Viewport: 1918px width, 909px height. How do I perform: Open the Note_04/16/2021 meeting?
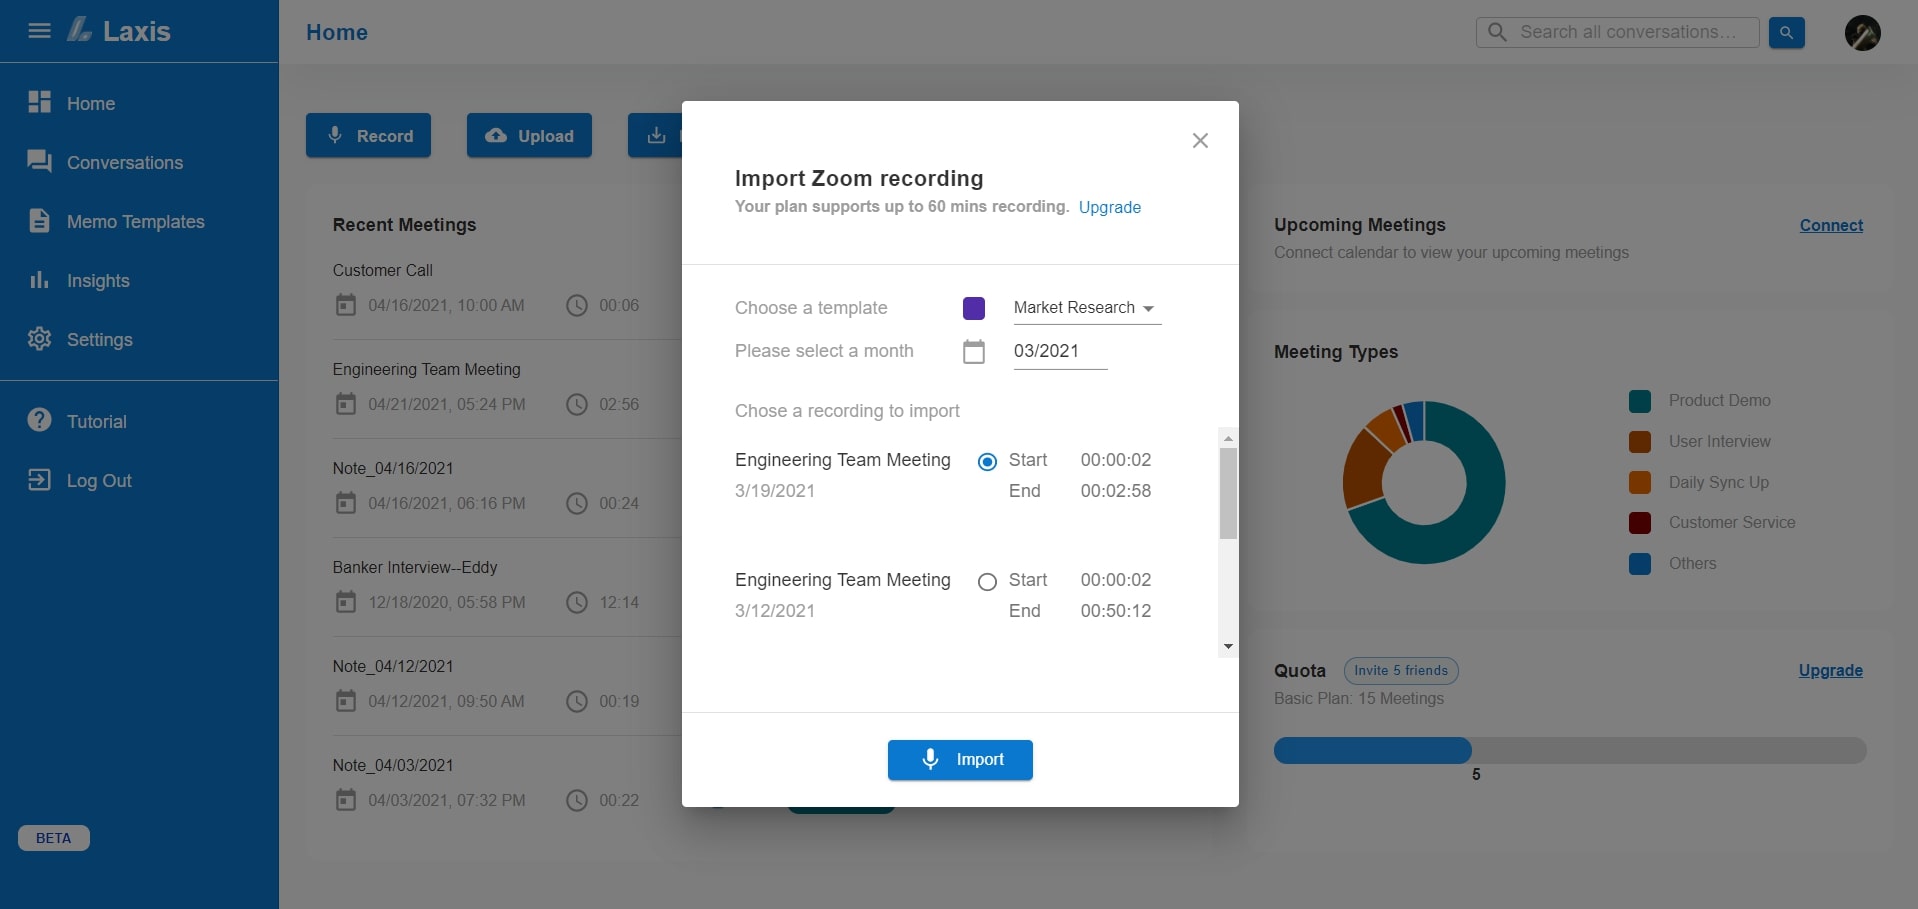(x=393, y=468)
